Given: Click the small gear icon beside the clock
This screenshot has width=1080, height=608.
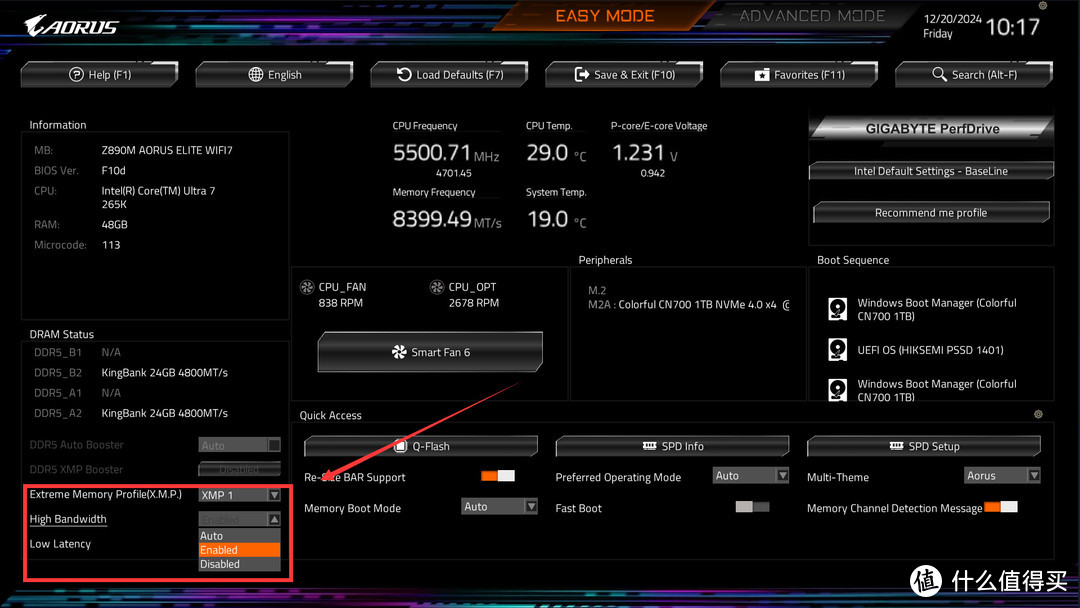Looking at the screenshot, I should pyautogui.click(x=1043, y=6).
